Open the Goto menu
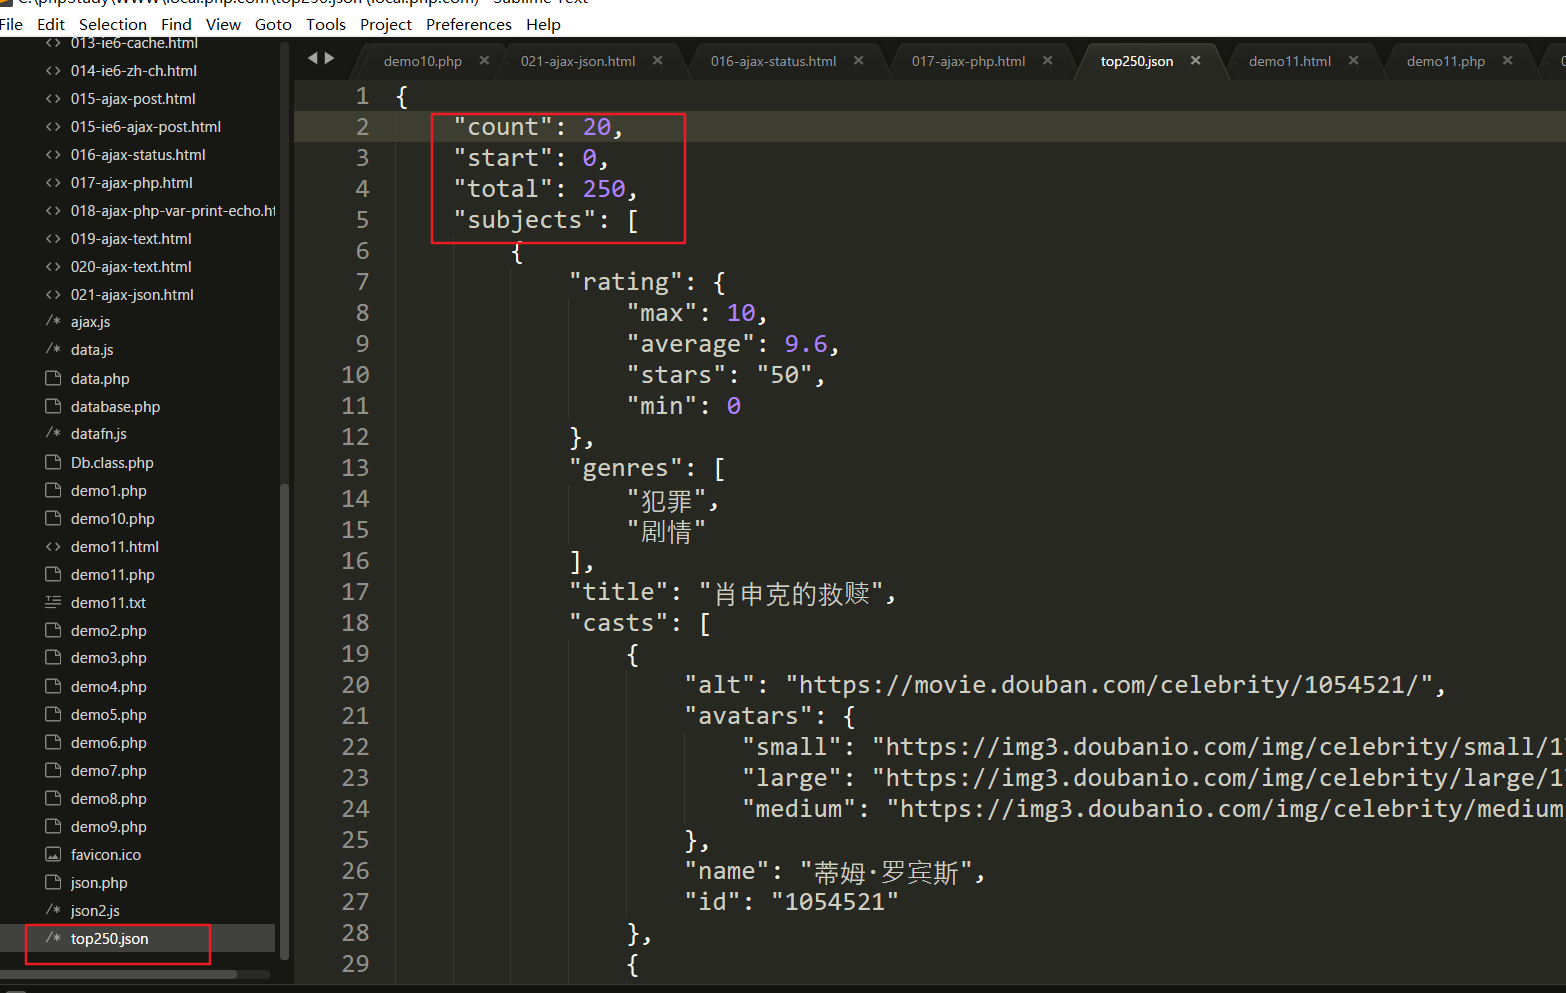1566x993 pixels. (x=273, y=24)
